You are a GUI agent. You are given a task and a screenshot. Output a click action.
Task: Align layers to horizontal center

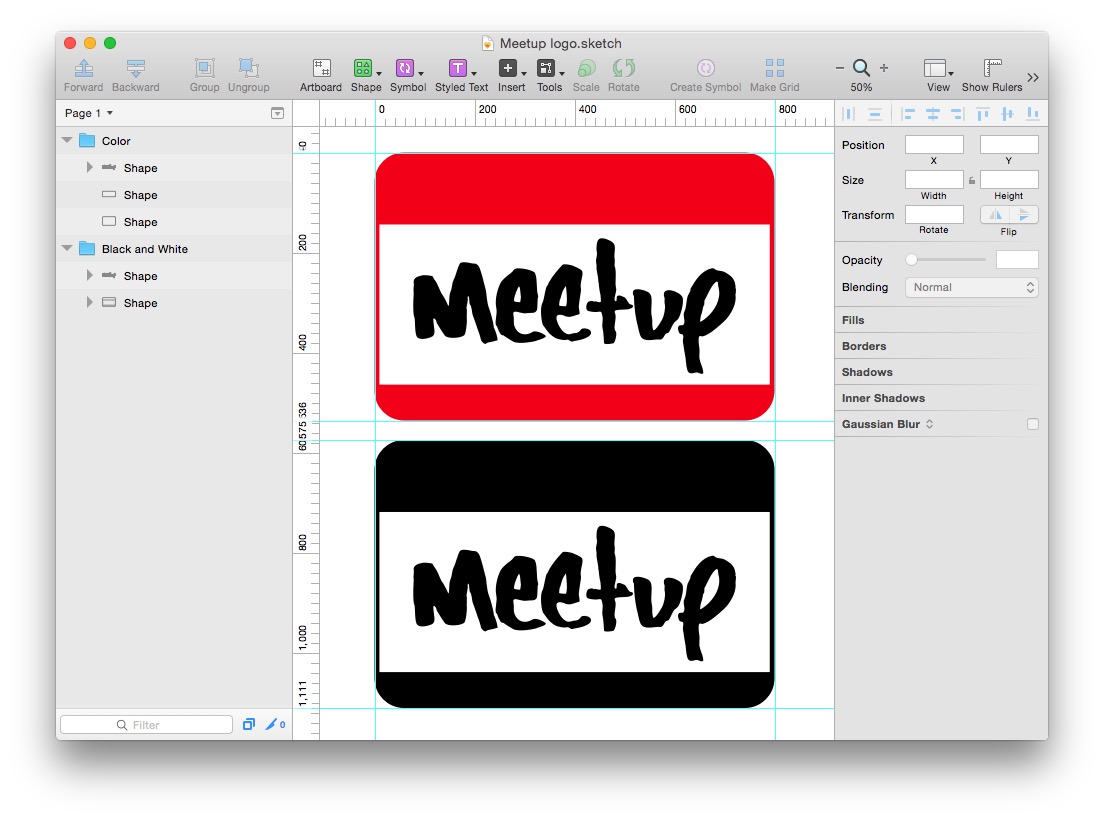click(x=933, y=114)
